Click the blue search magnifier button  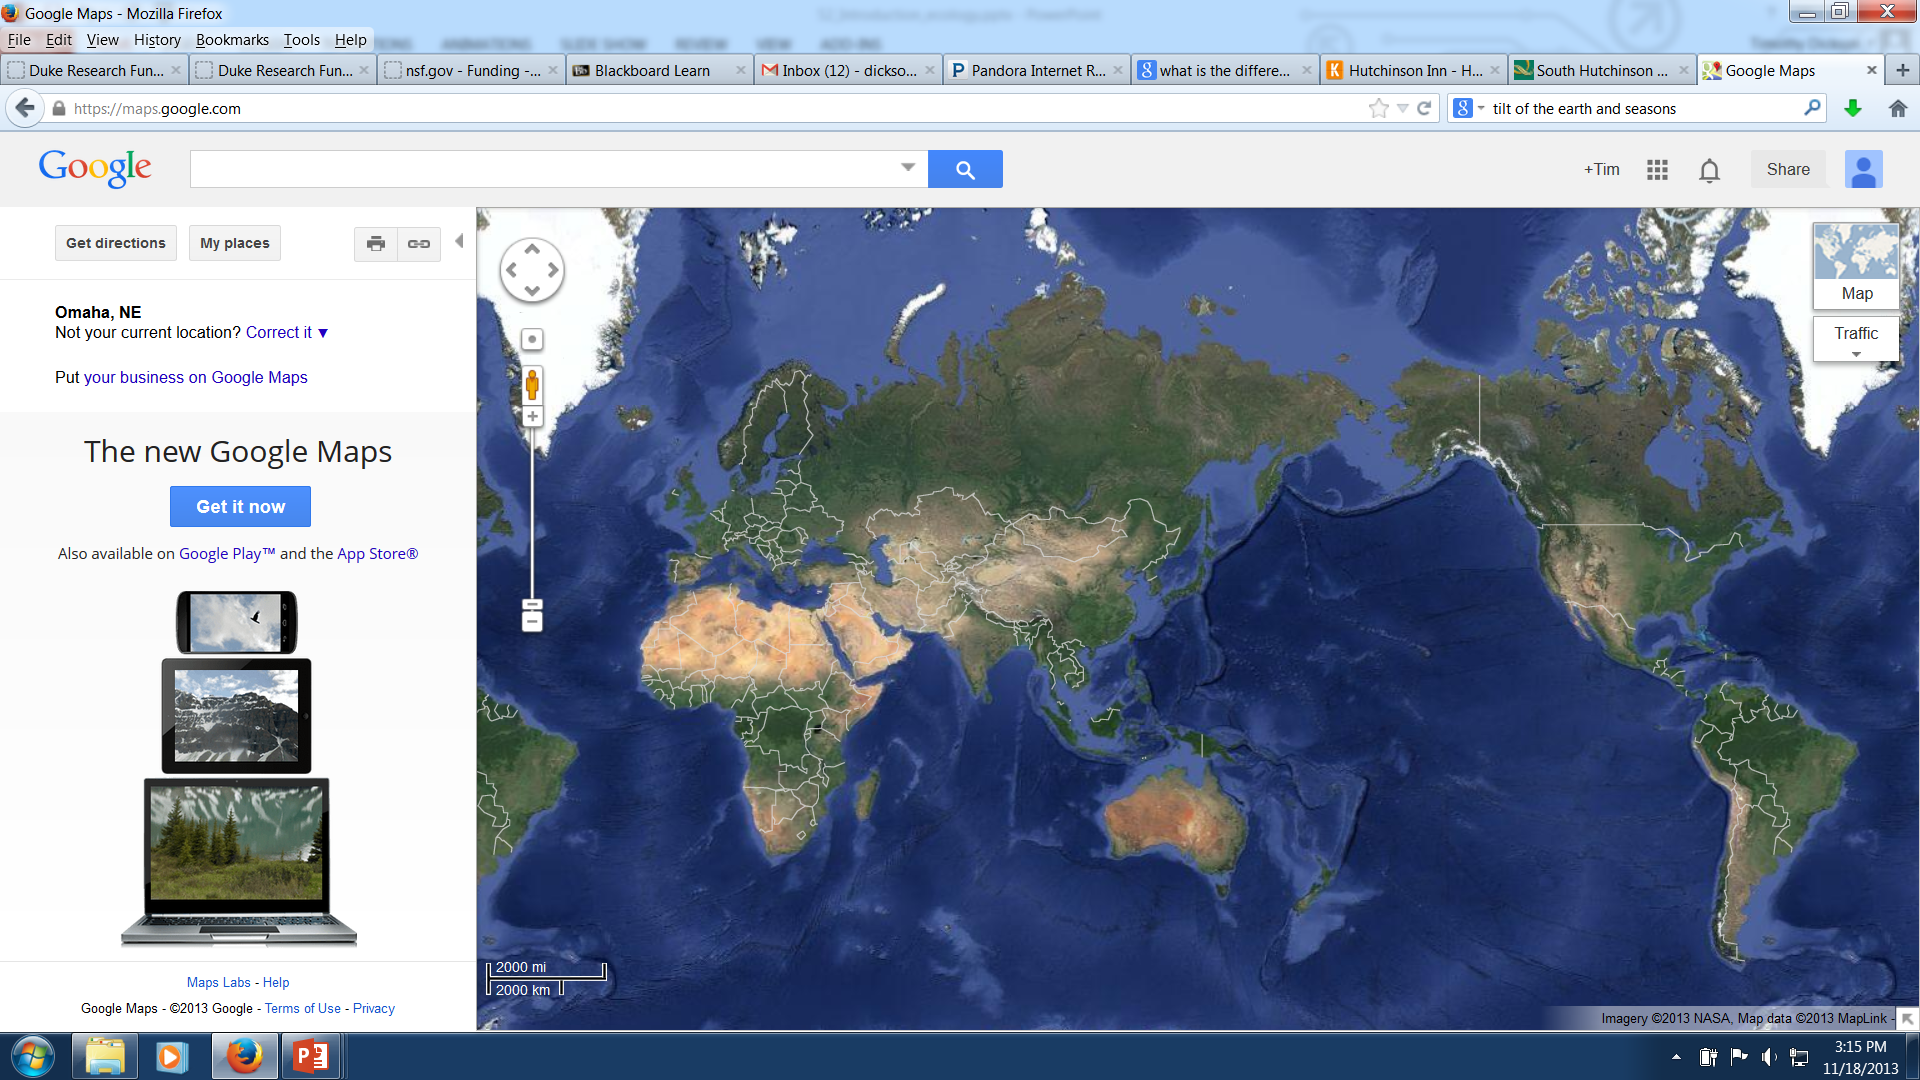[965, 169]
